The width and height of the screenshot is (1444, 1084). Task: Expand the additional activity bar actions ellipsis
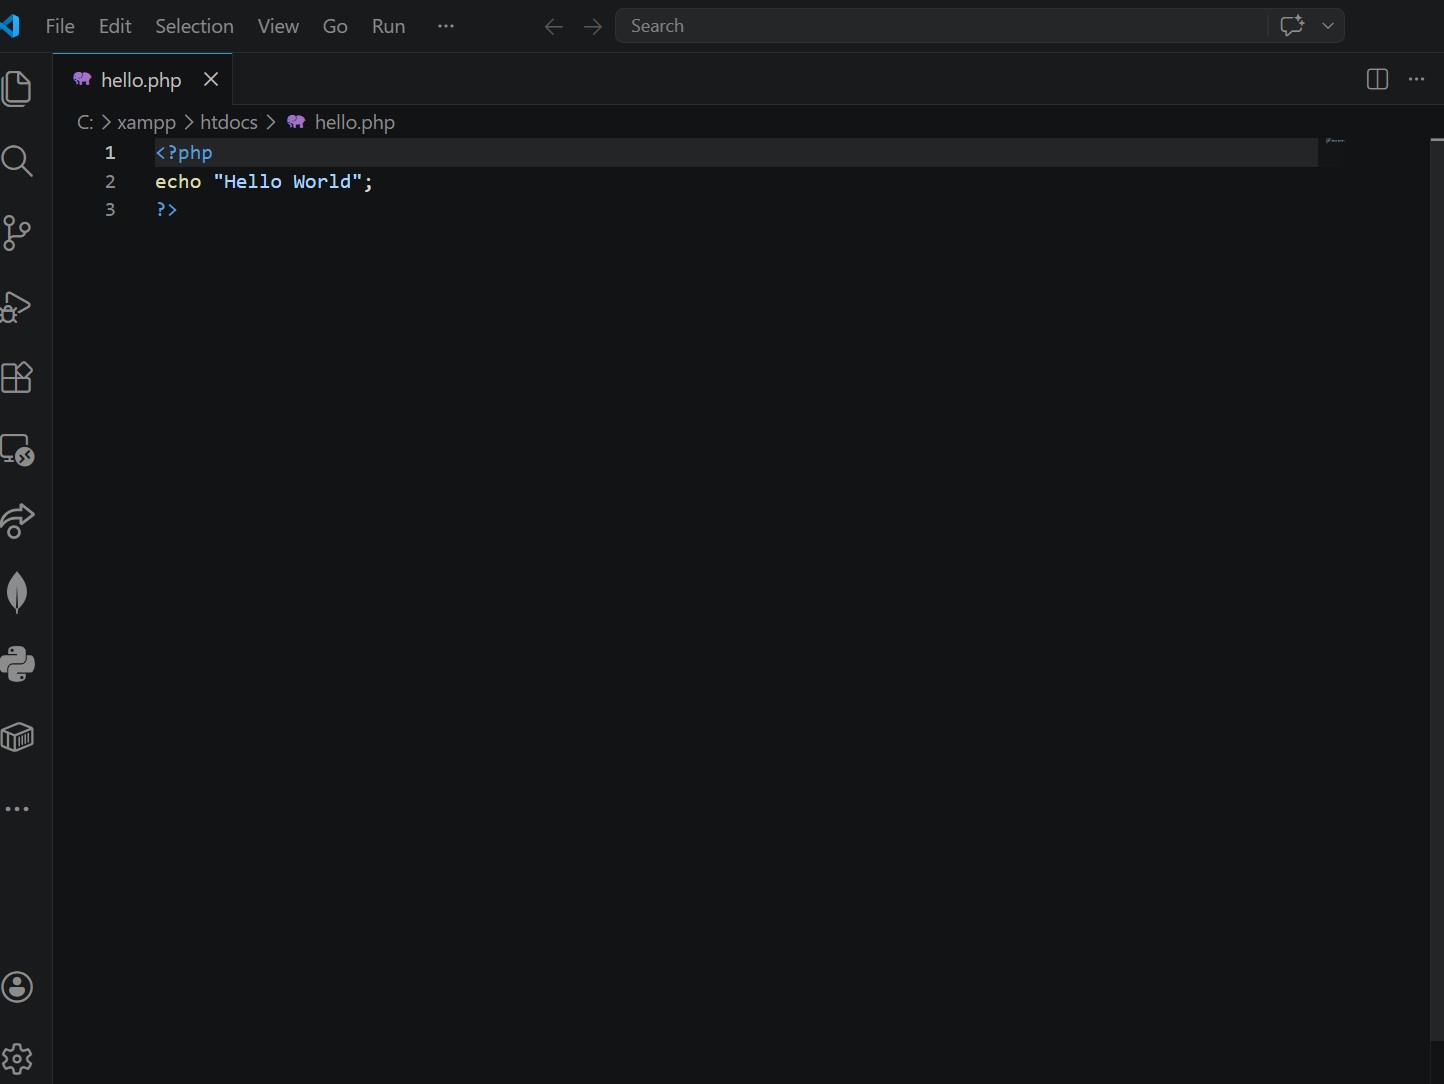click(18, 809)
